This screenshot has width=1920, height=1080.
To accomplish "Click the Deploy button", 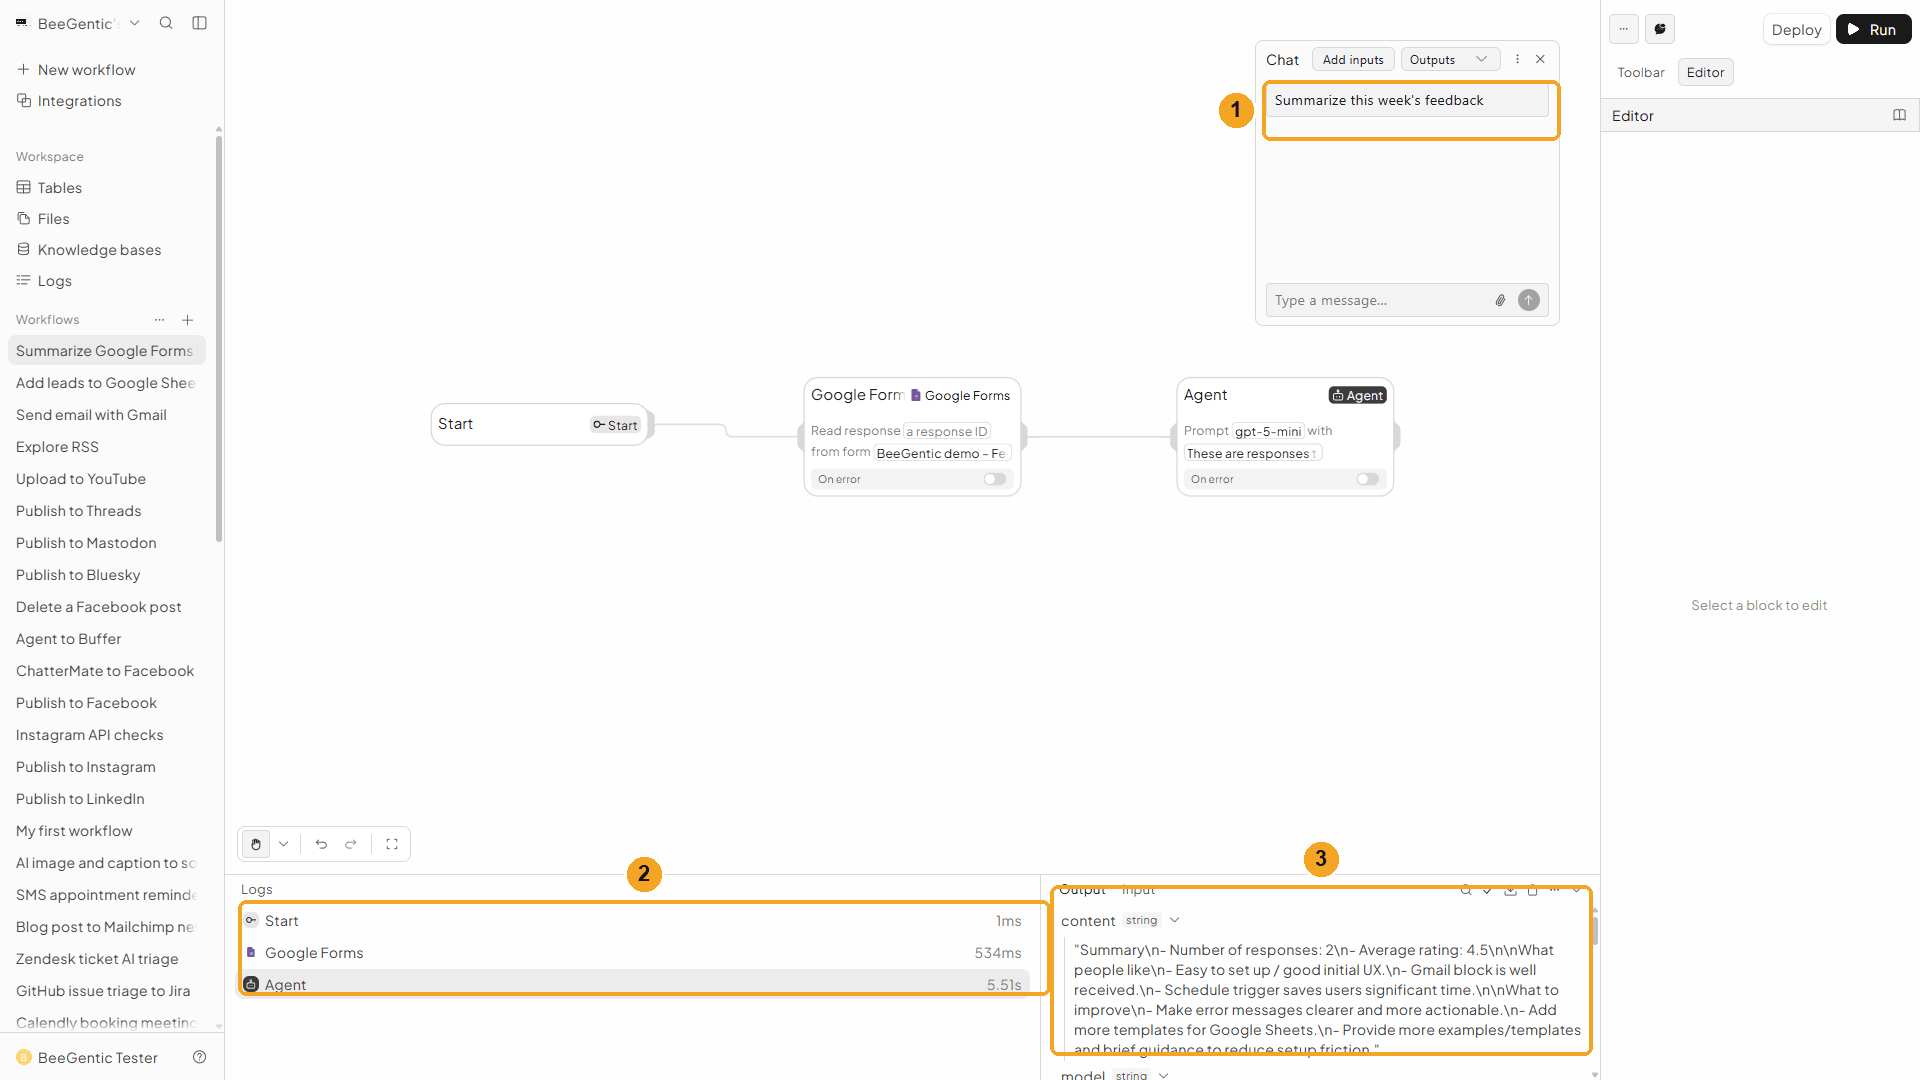I will pyautogui.click(x=1796, y=29).
